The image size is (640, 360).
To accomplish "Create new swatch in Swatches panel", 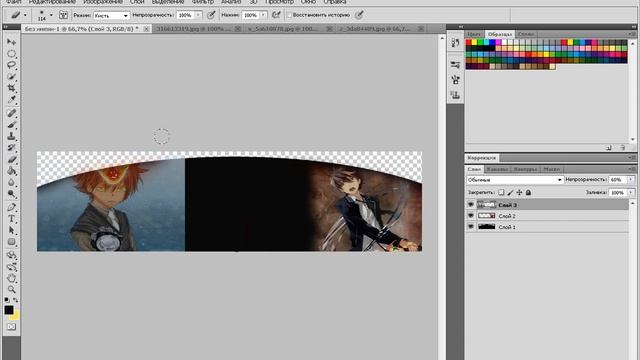I will point(609,148).
